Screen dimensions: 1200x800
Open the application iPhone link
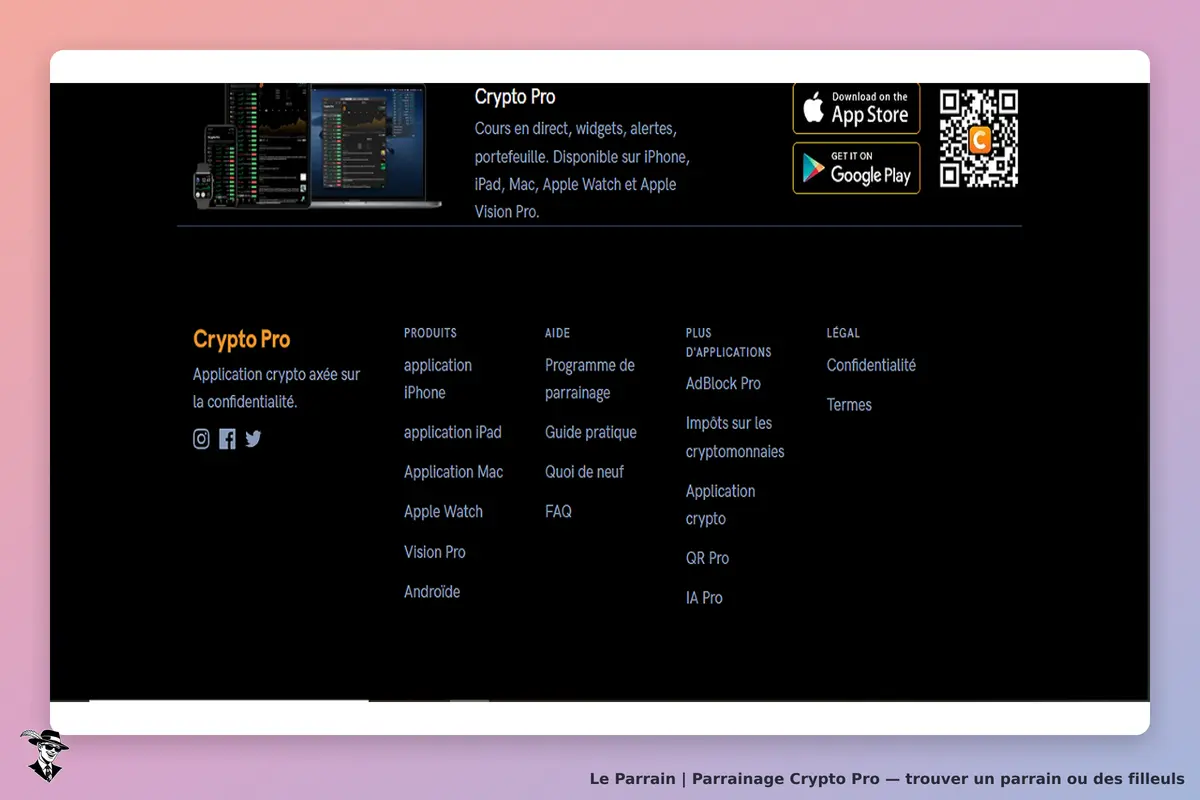[438, 379]
